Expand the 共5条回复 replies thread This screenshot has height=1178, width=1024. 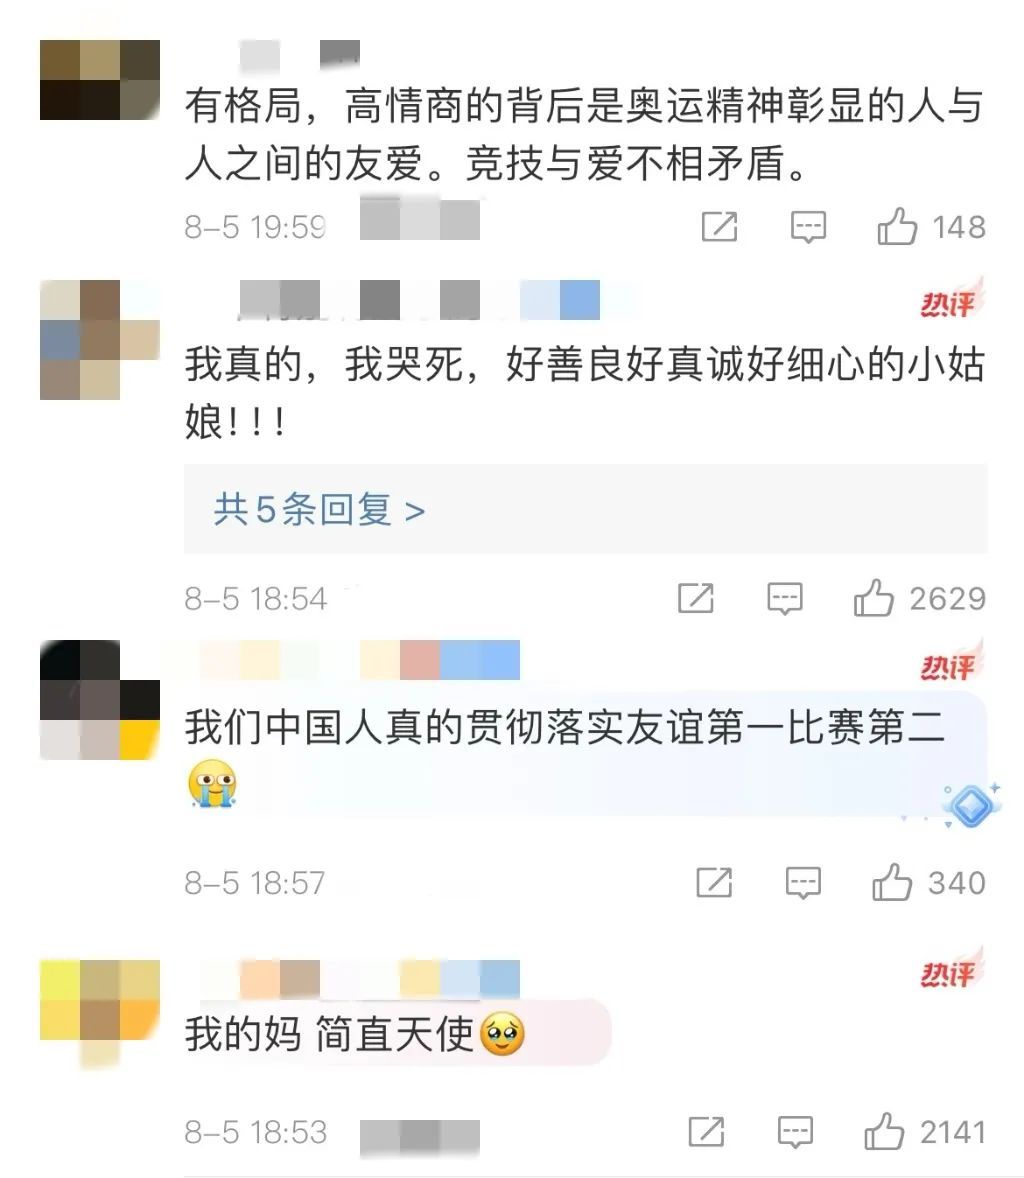[319, 510]
